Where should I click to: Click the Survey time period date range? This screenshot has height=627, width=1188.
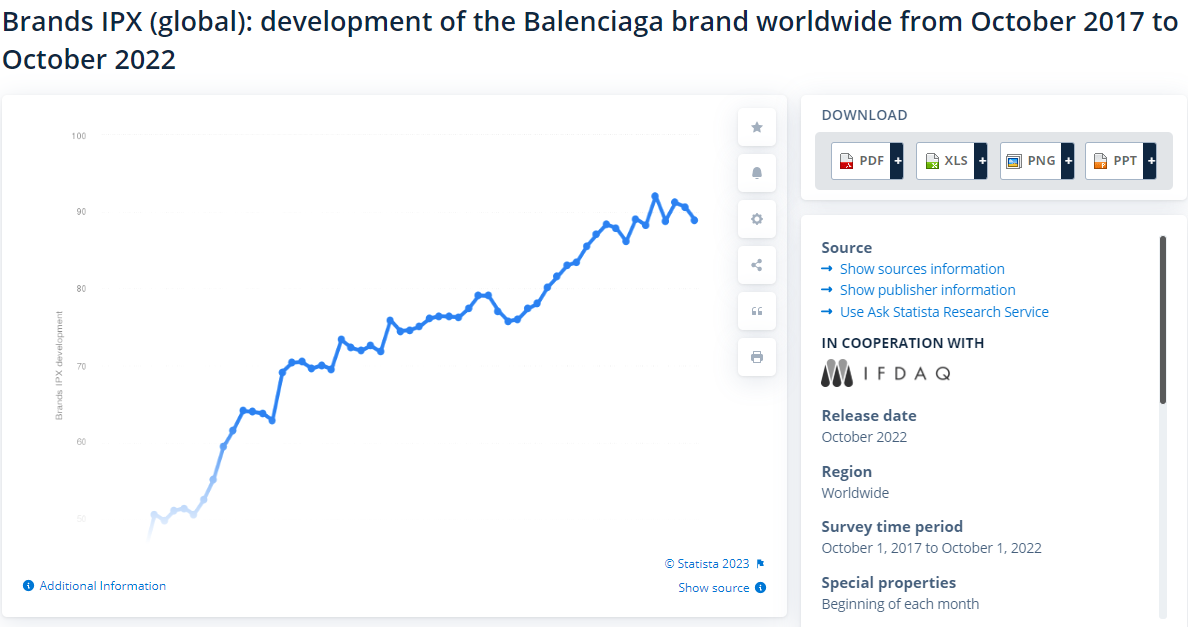(932, 548)
